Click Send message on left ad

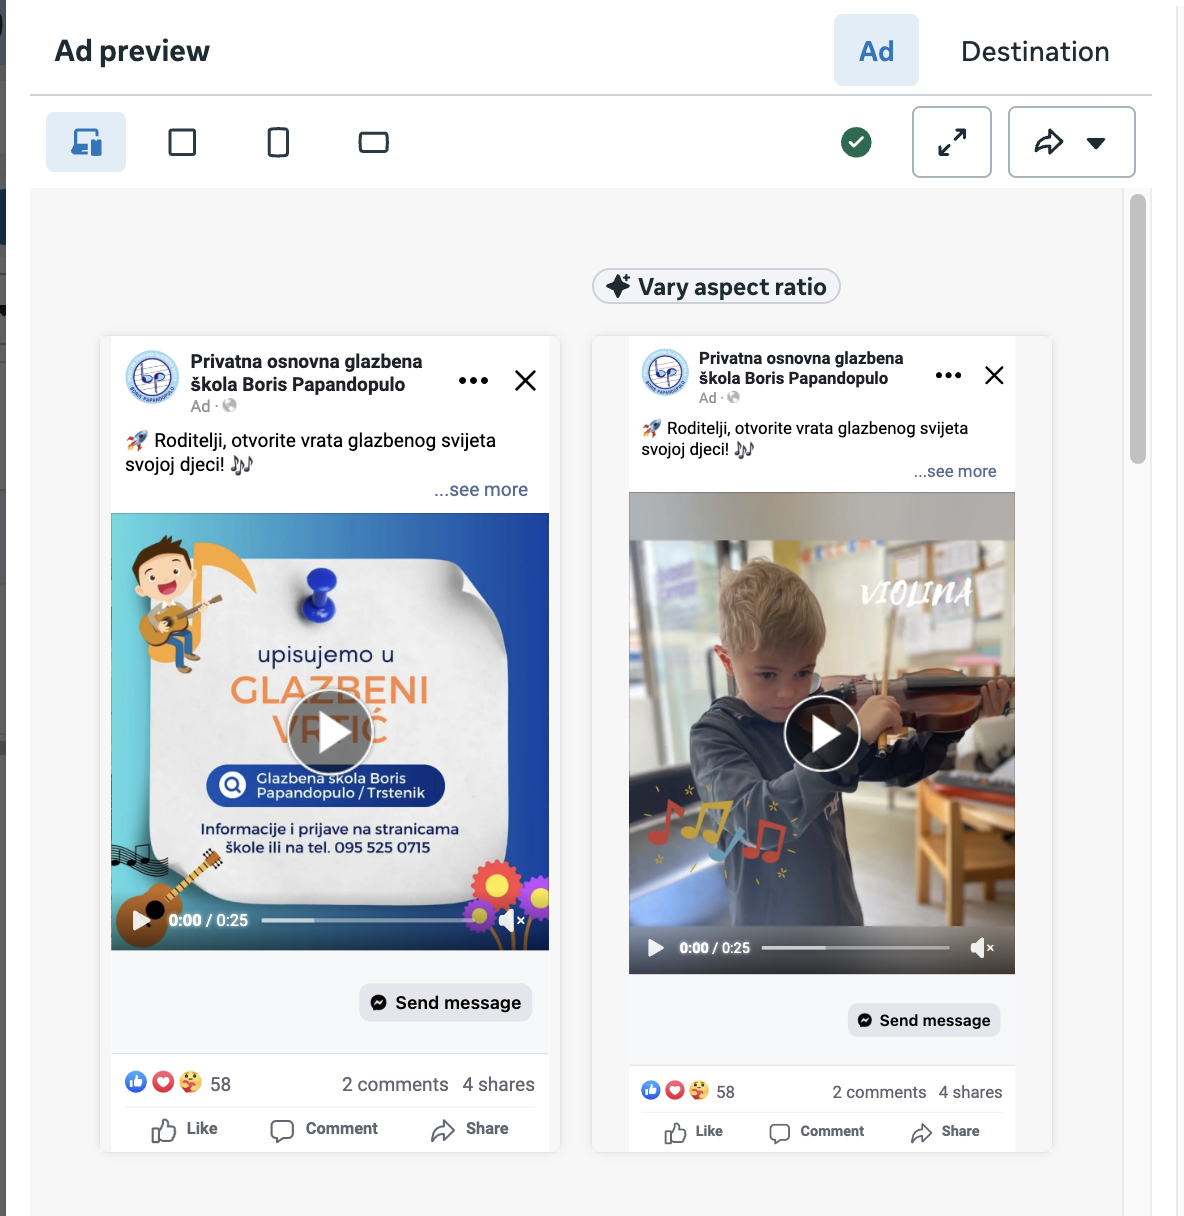446,1002
